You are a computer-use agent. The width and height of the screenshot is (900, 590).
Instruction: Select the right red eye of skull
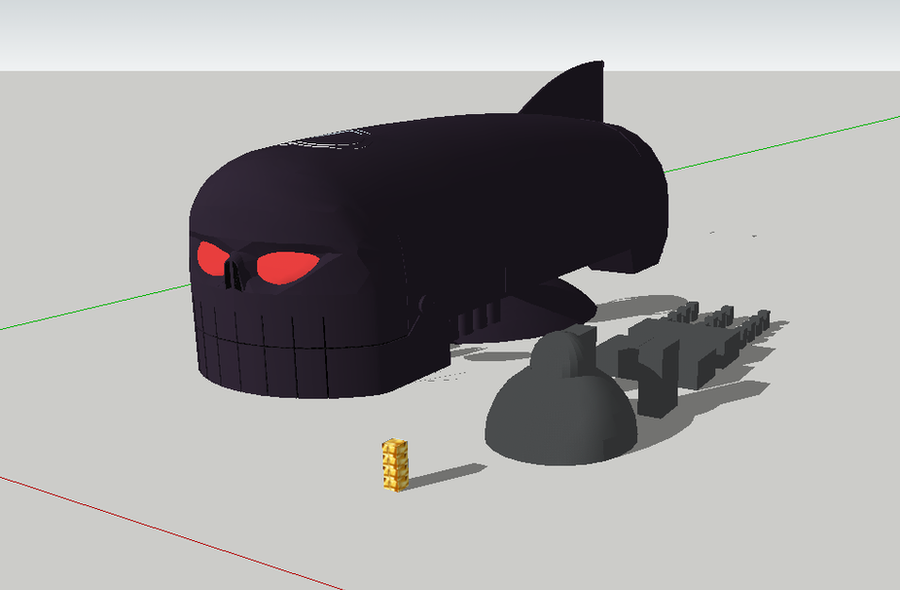click(287, 267)
